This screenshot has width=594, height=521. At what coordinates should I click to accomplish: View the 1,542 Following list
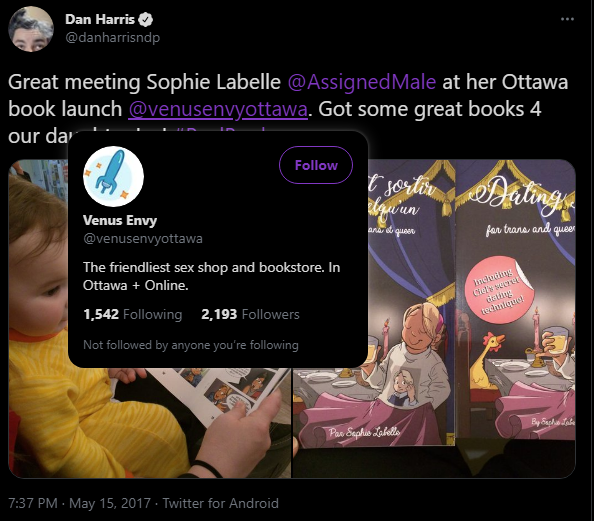coord(133,314)
